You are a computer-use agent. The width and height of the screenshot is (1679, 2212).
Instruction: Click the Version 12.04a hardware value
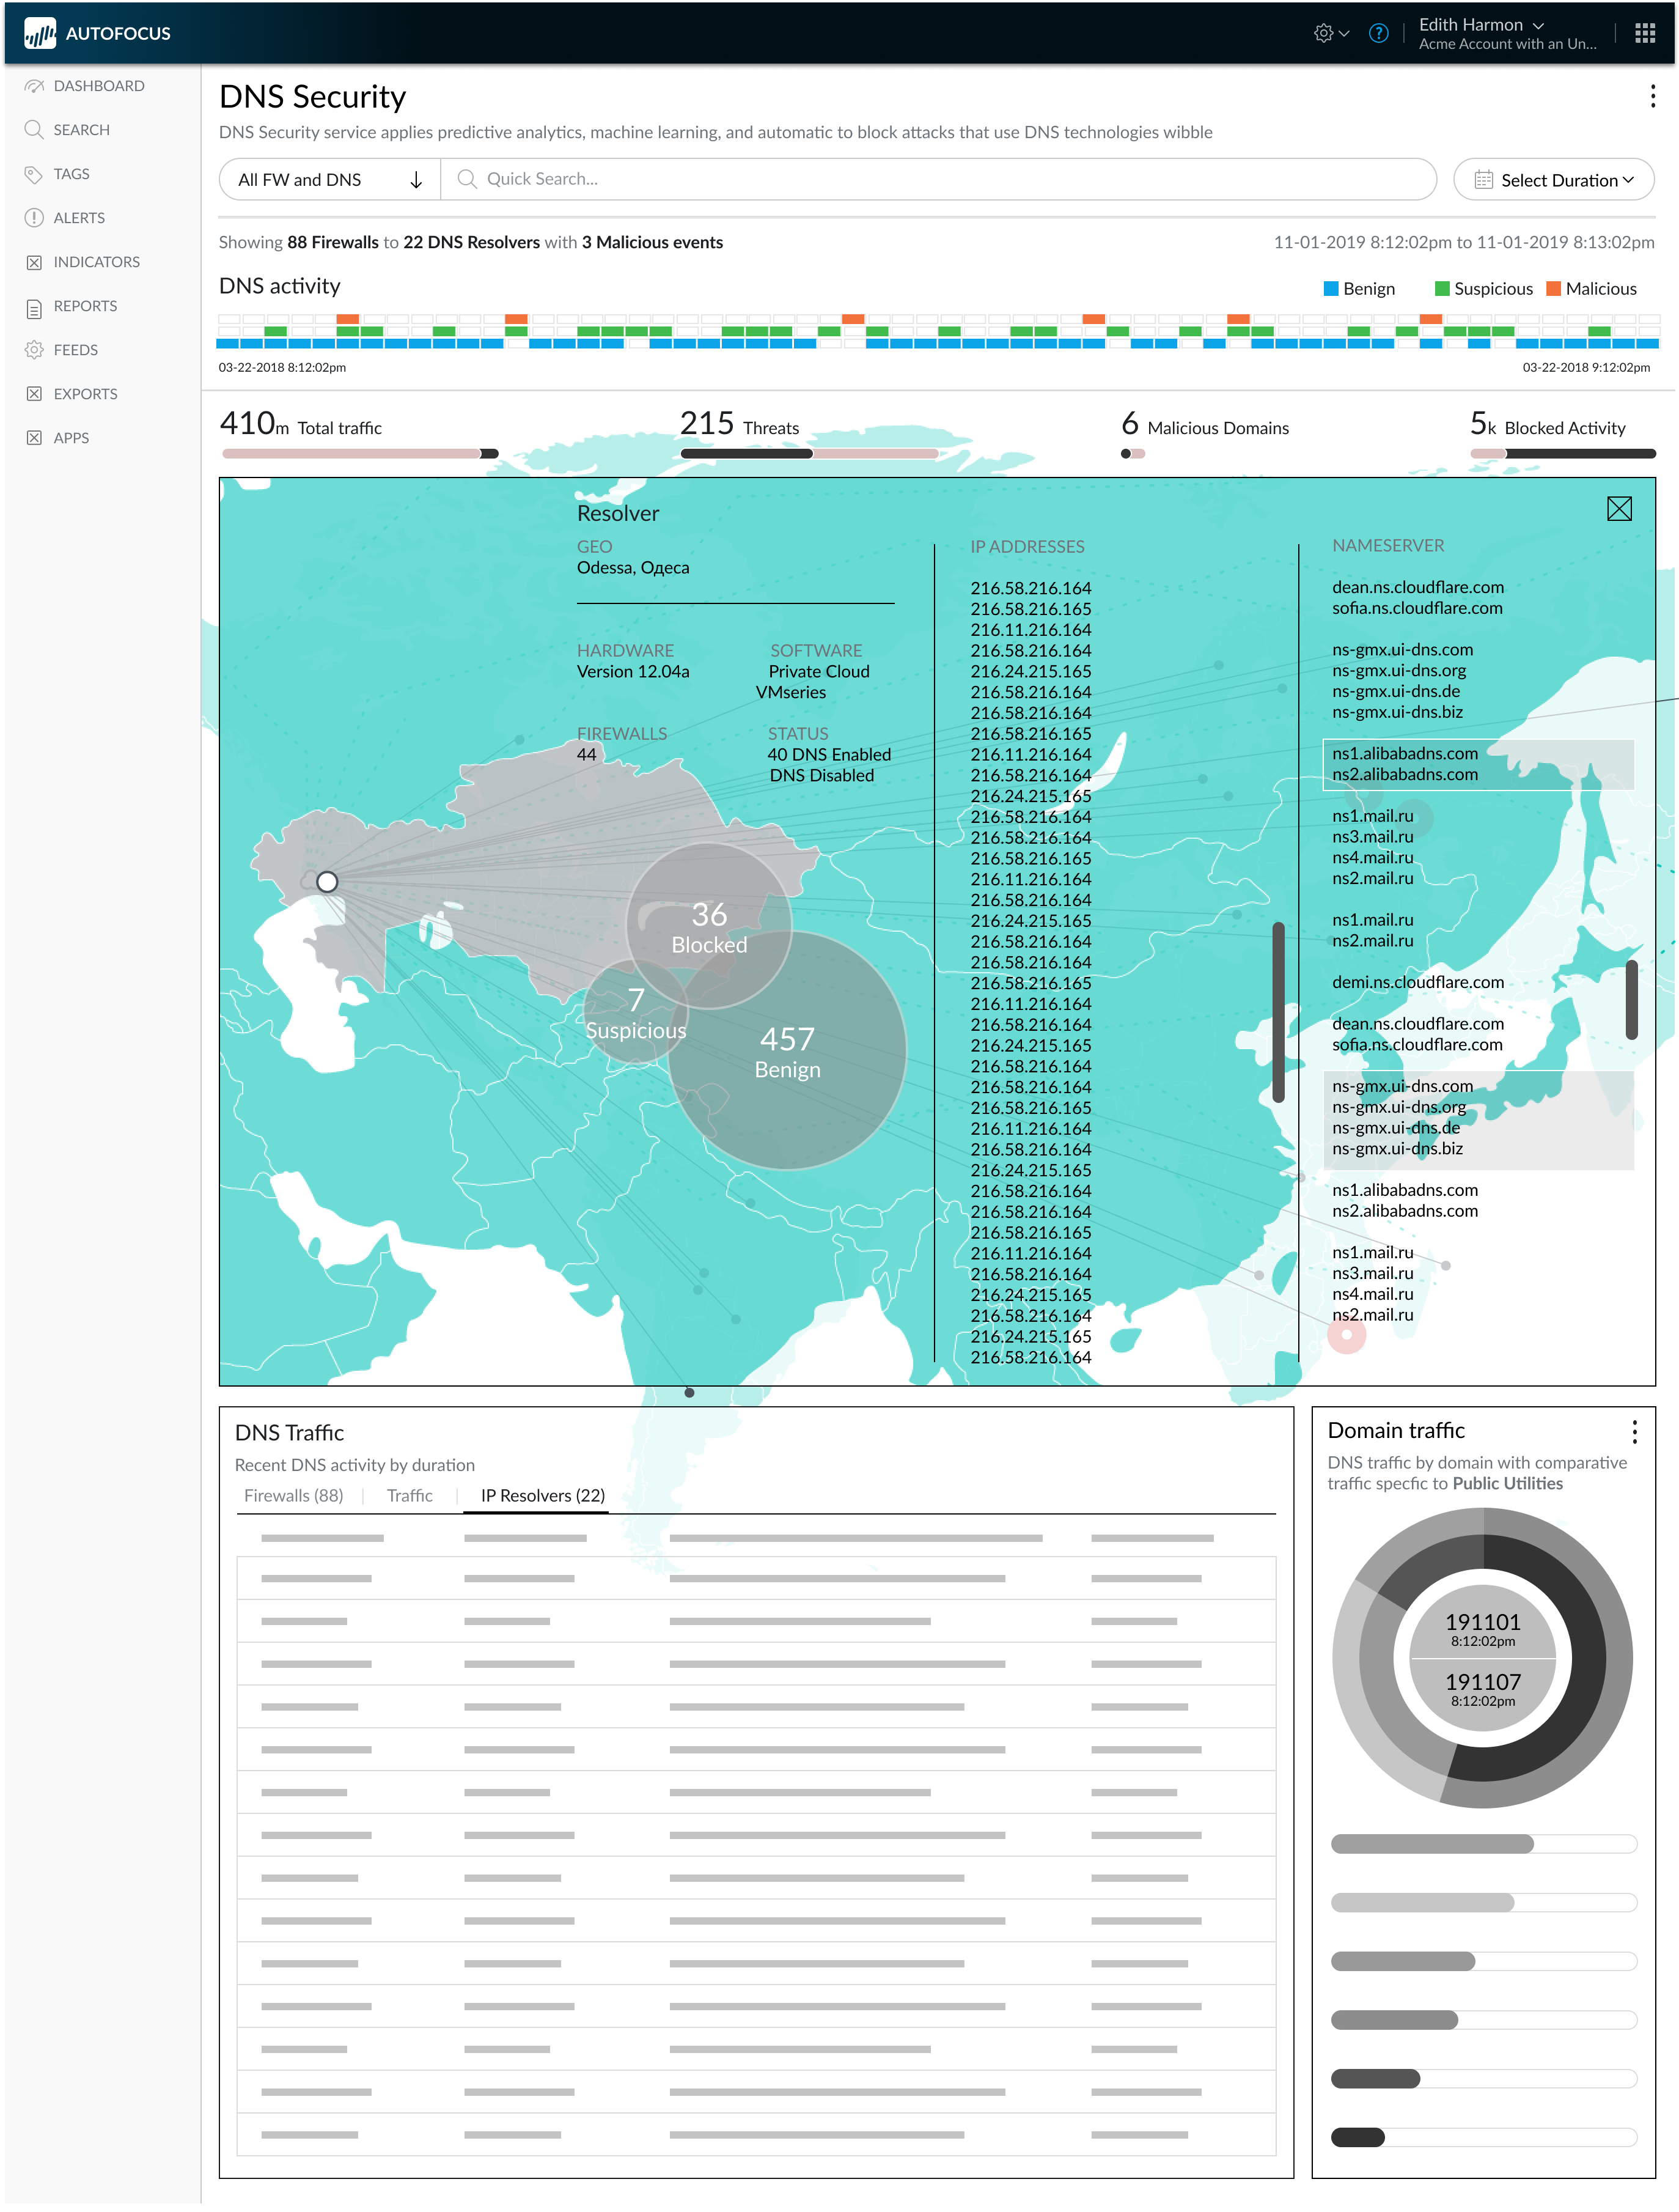[x=633, y=672]
